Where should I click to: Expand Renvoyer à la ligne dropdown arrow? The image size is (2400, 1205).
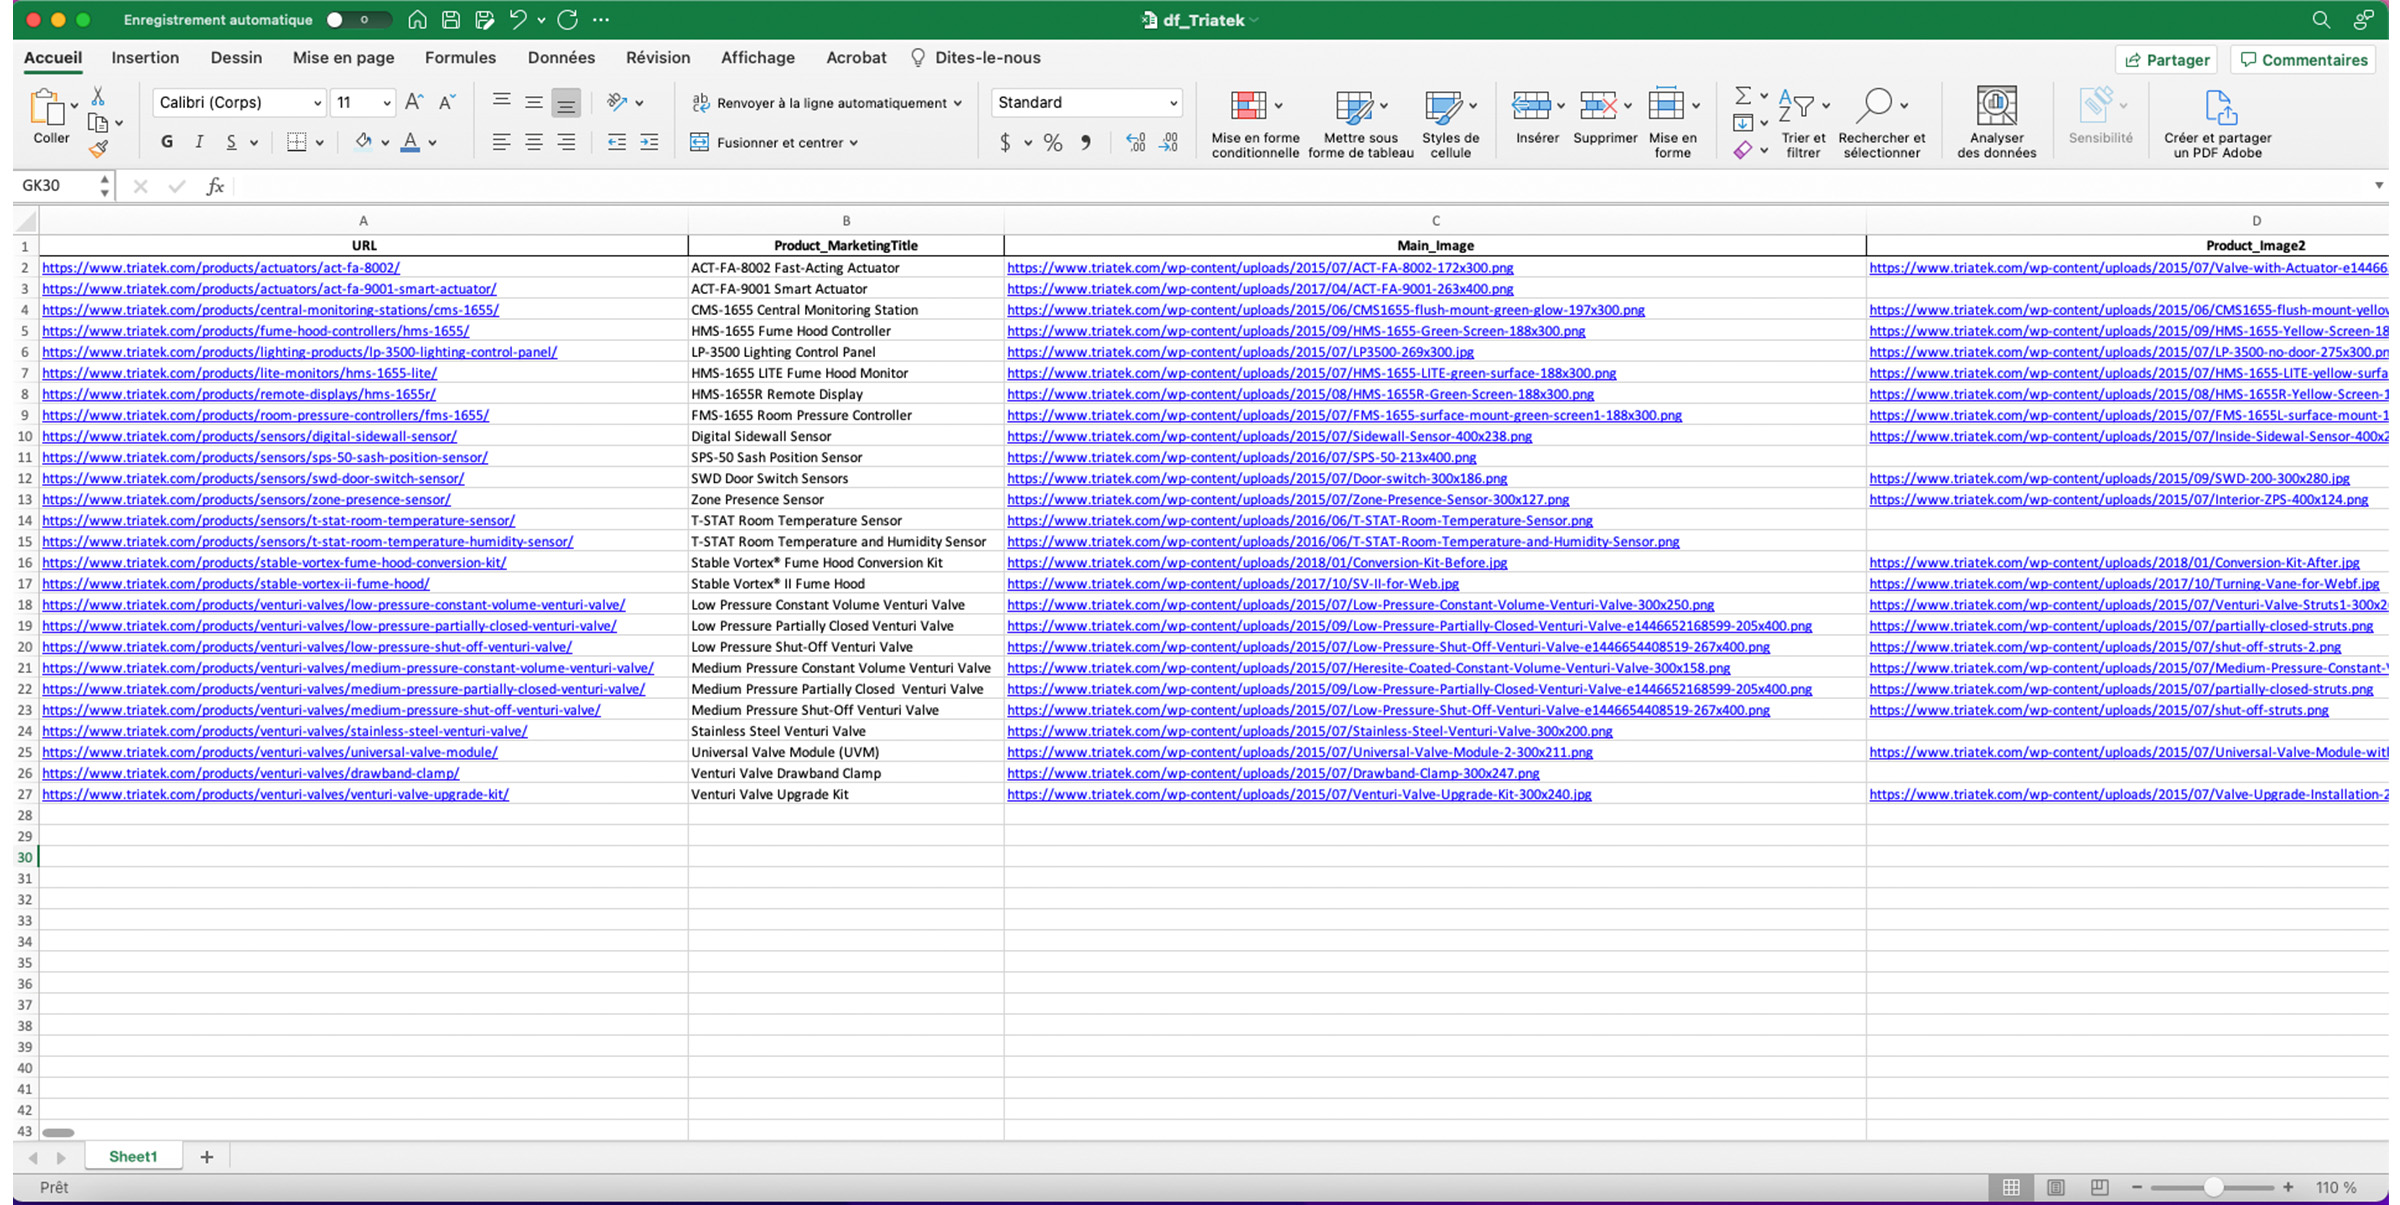click(x=957, y=103)
